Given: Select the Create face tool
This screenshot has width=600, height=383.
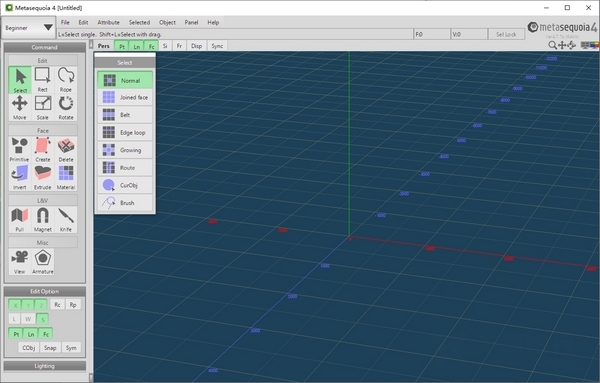Looking at the screenshot, I should pos(42,150).
